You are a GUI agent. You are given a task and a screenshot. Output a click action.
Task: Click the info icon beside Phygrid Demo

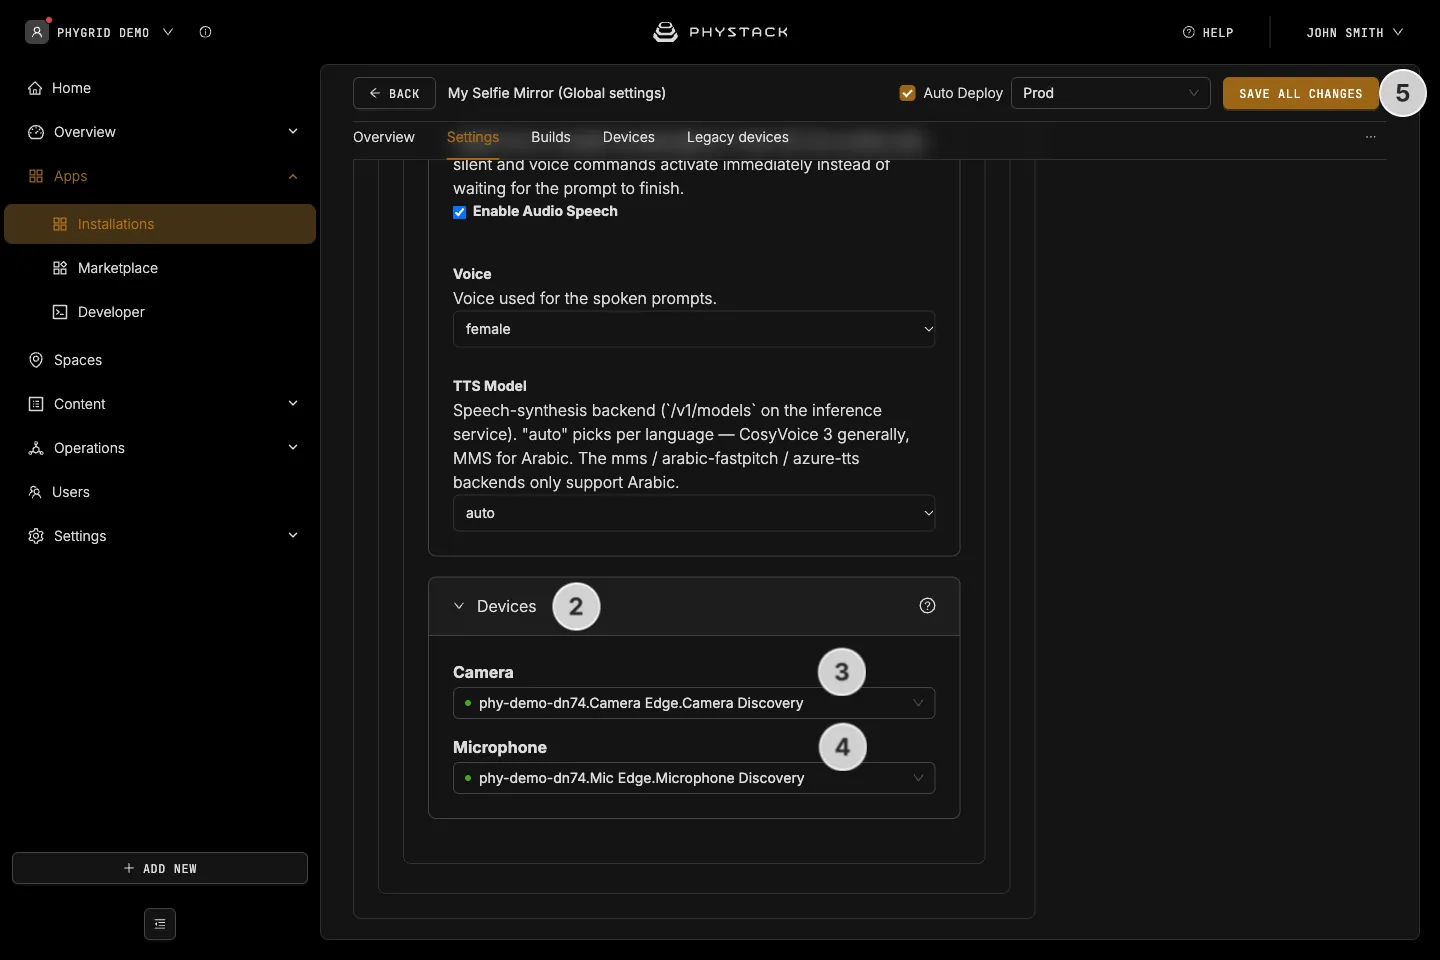point(205,32)
